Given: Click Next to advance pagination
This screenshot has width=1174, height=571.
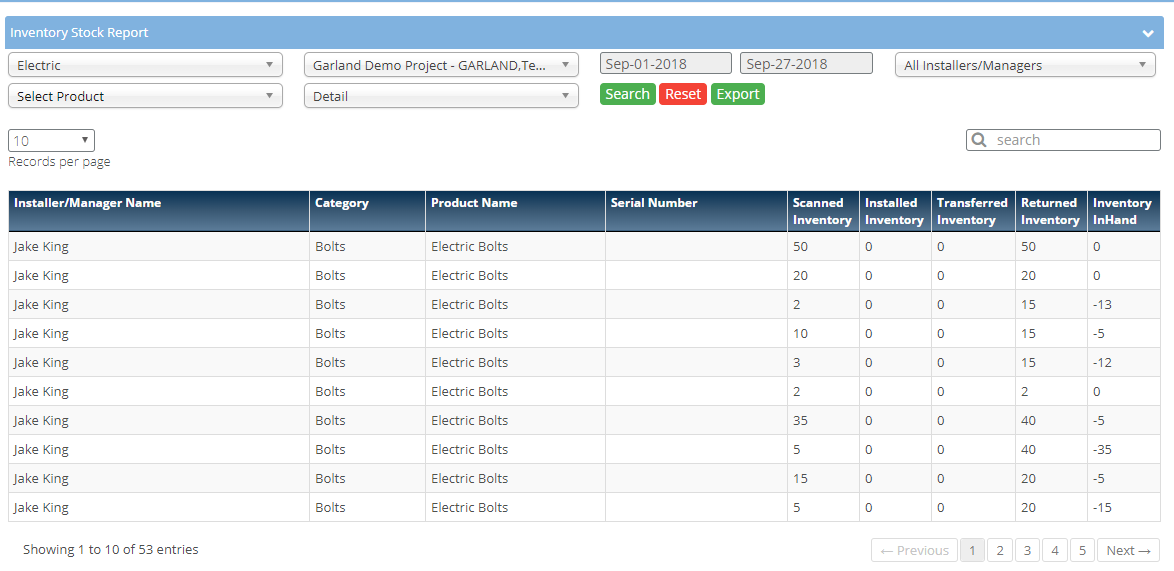Looking at the screenshot, I should tap(1128, 550).
